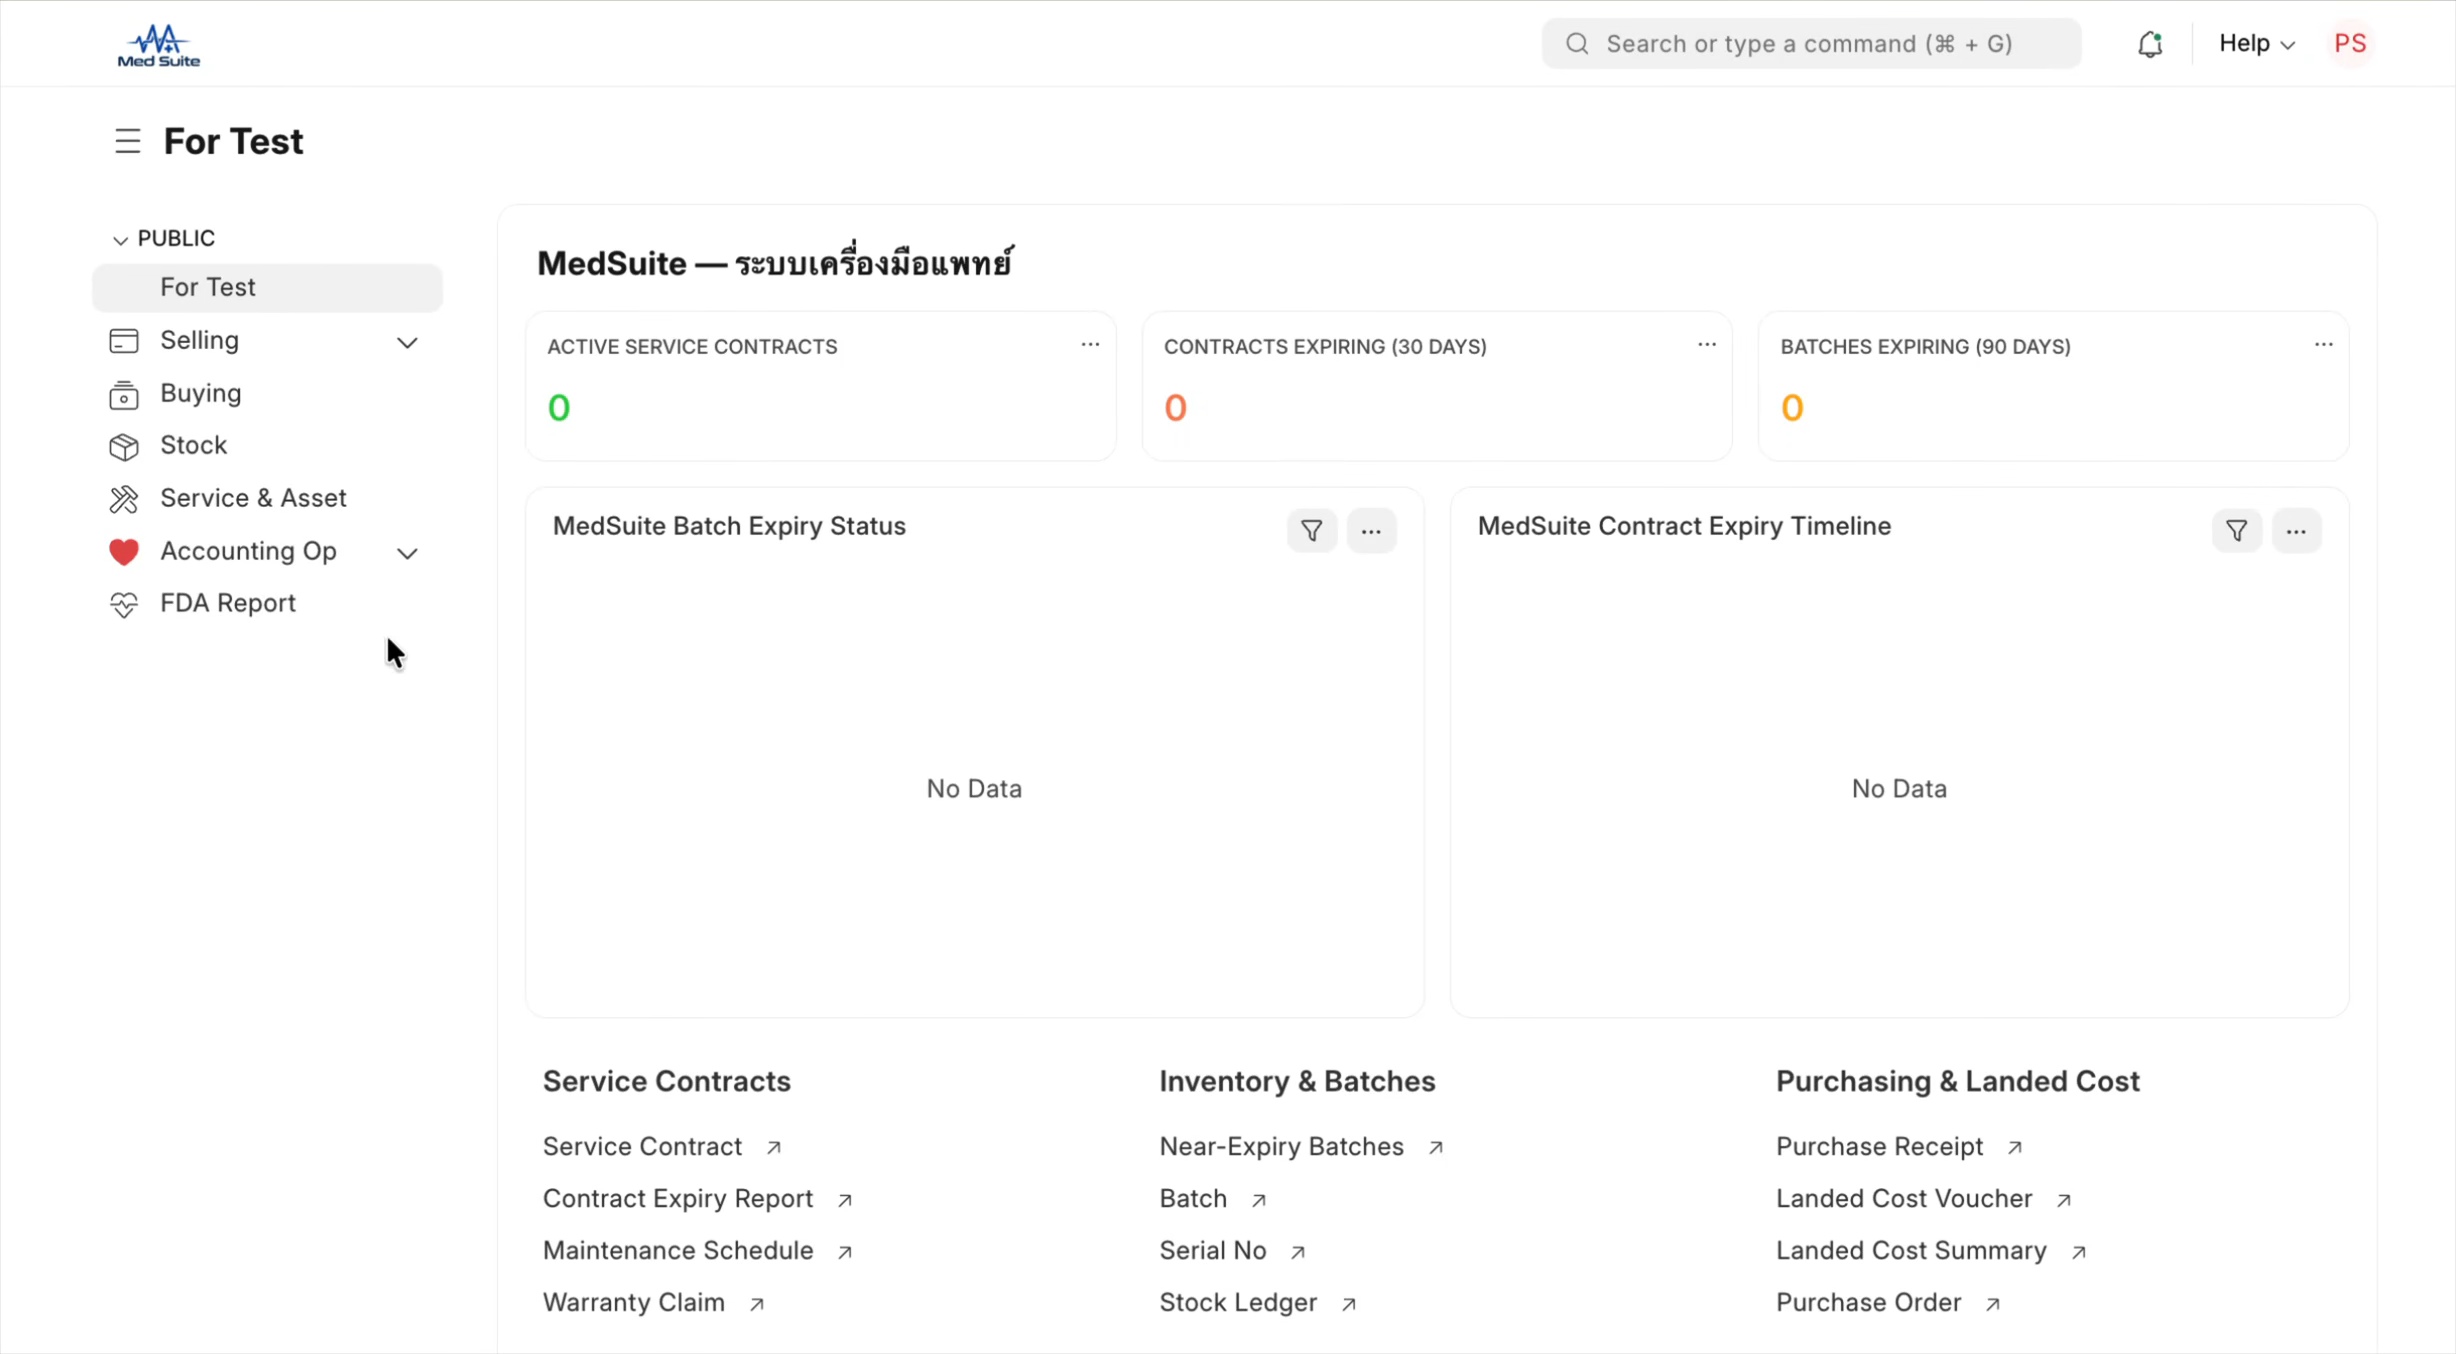The width and height of the screenshot is (2456, 1354).
Task: Click the Stock box icon
Action: (x=124, y=446)
